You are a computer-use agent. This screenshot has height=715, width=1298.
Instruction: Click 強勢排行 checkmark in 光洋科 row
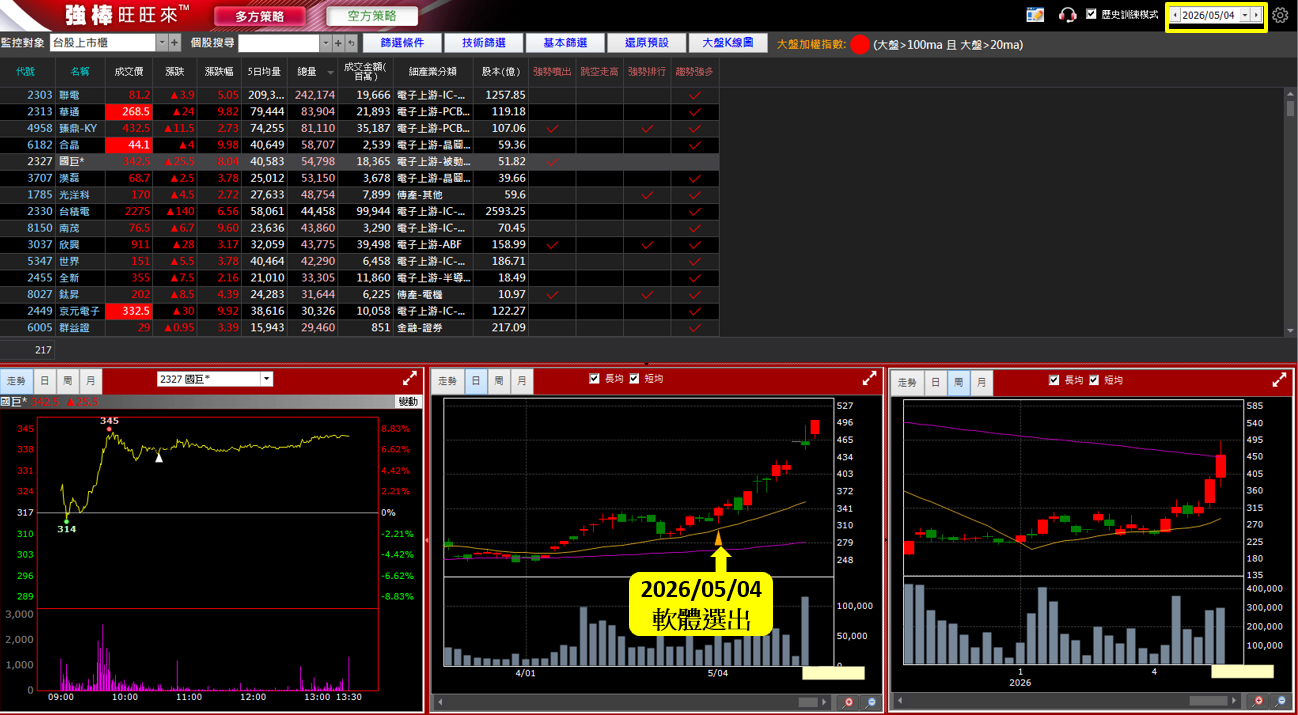647,195
